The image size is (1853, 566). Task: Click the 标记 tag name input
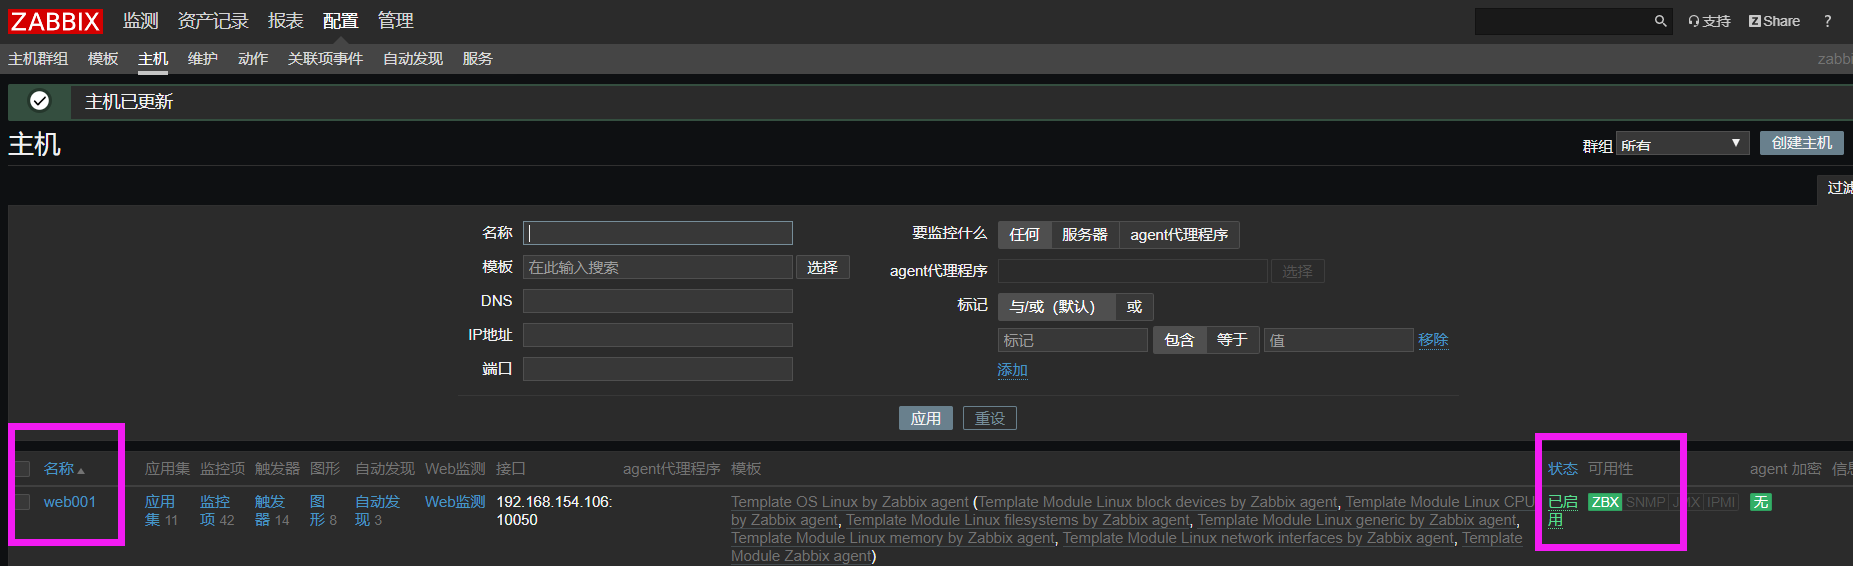click(x=1073, y=340)
